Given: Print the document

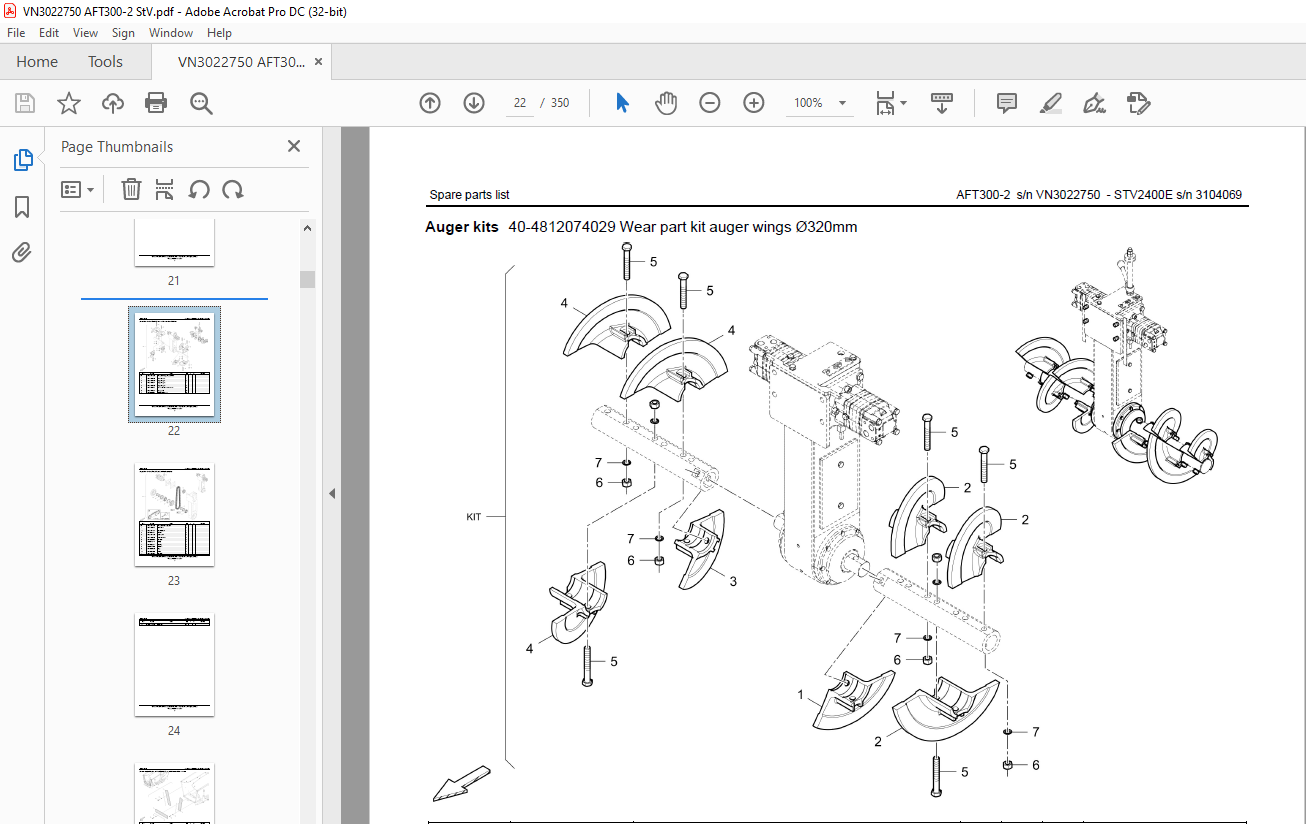Looking at the screenshot, I should [156, 103].
